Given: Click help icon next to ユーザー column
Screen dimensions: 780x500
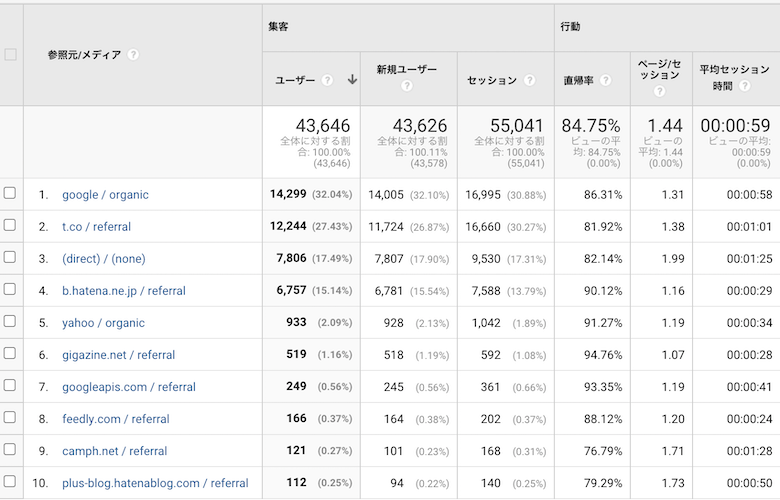Looking at the screenshot, I should 327,80.
